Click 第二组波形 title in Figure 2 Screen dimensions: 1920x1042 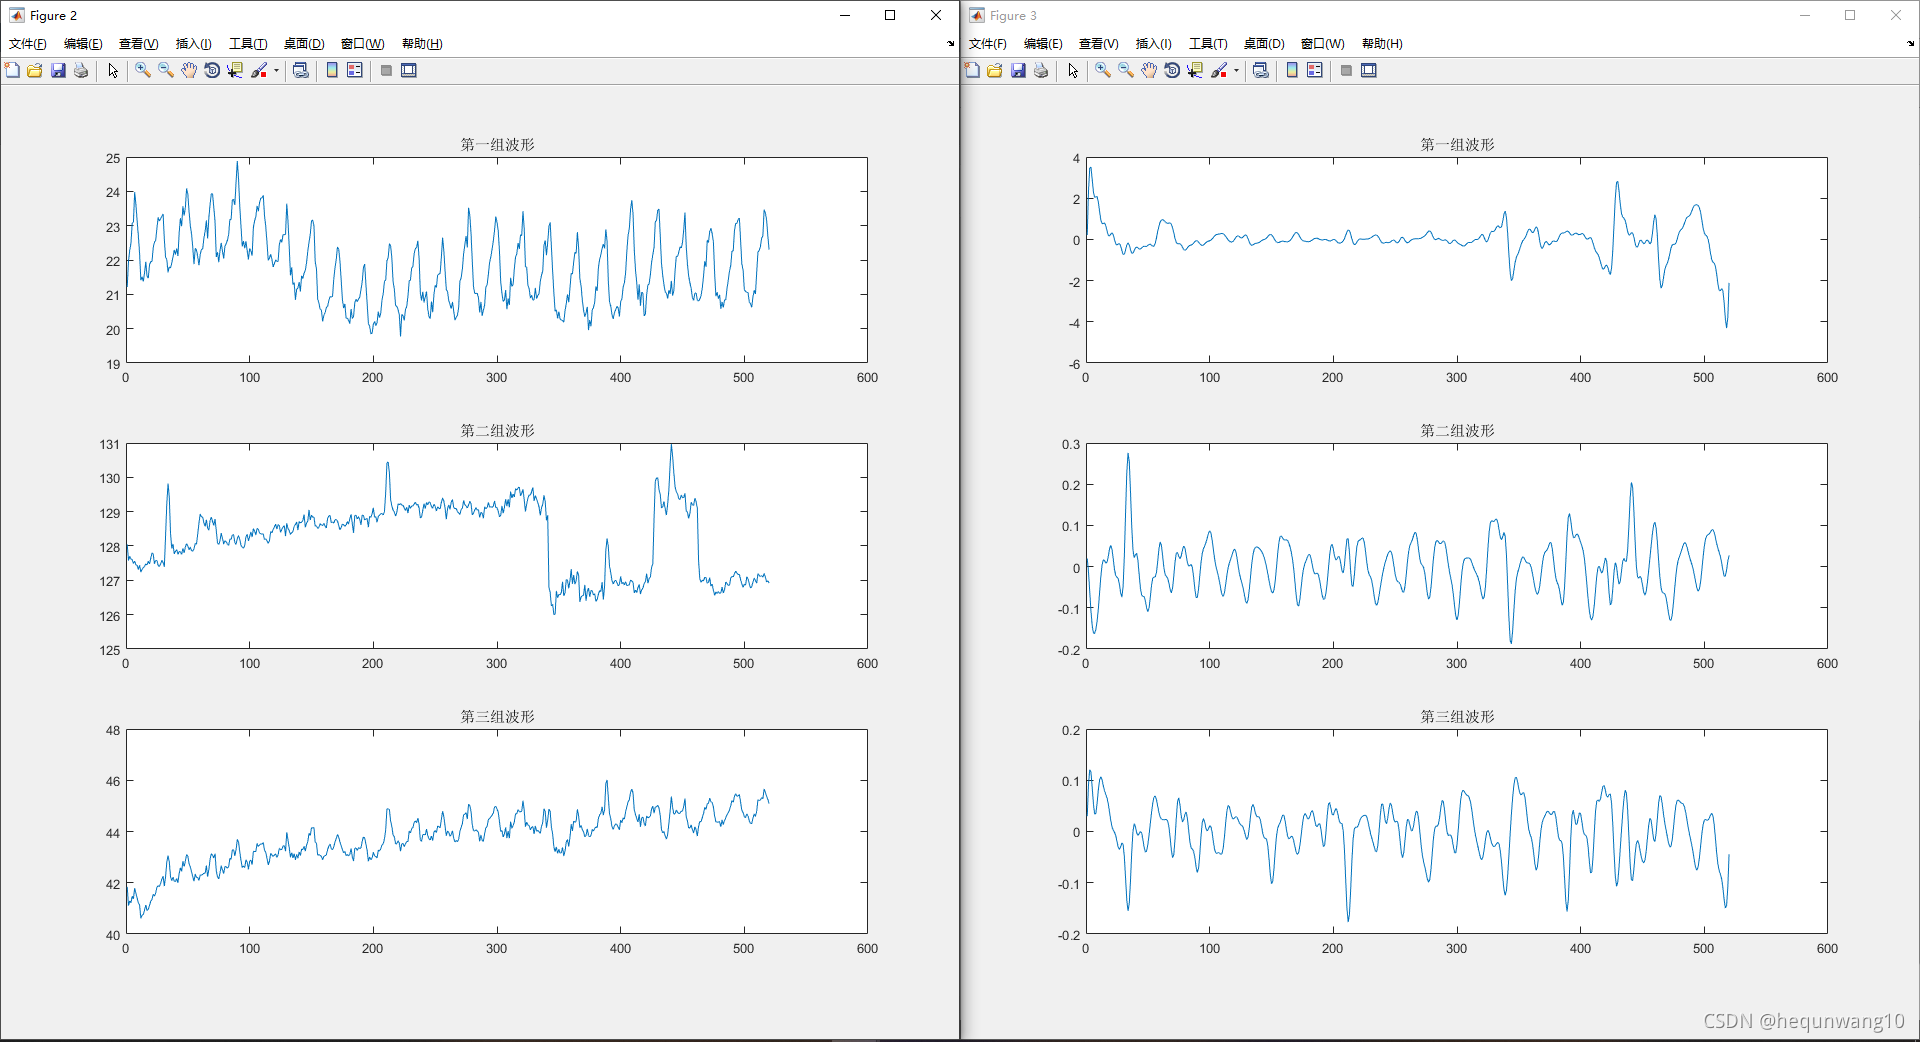(497, 431)
